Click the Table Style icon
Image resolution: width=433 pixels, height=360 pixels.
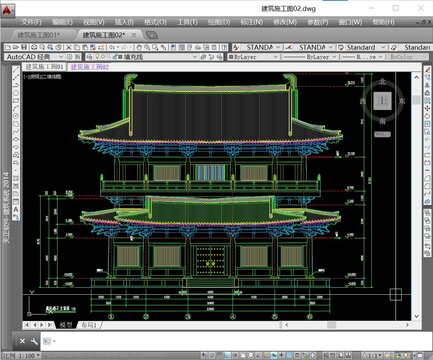pos(341,47)
